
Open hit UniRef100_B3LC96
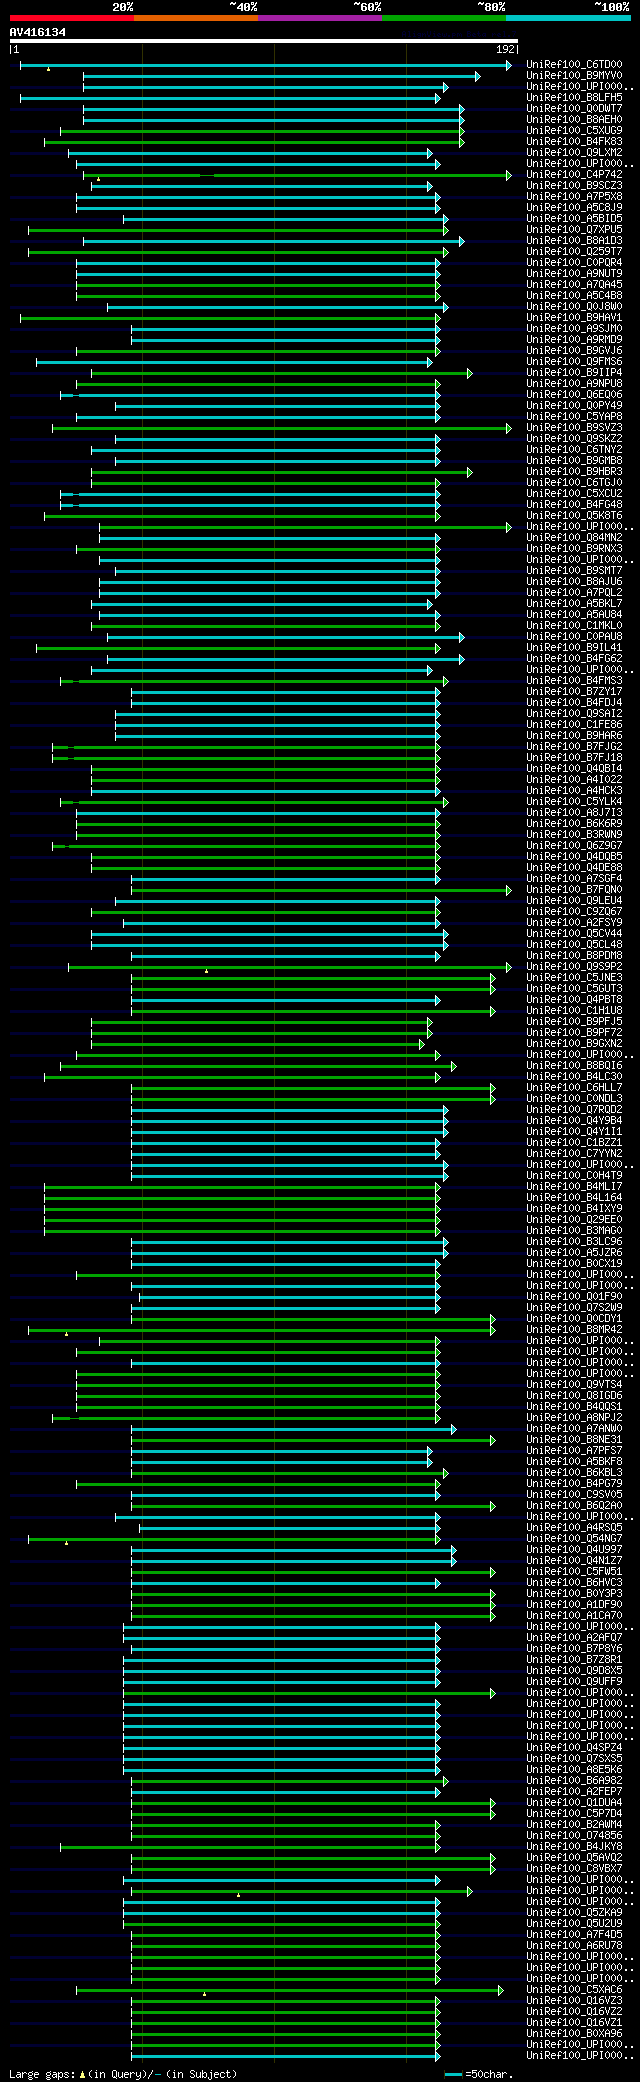[574, 1242]
